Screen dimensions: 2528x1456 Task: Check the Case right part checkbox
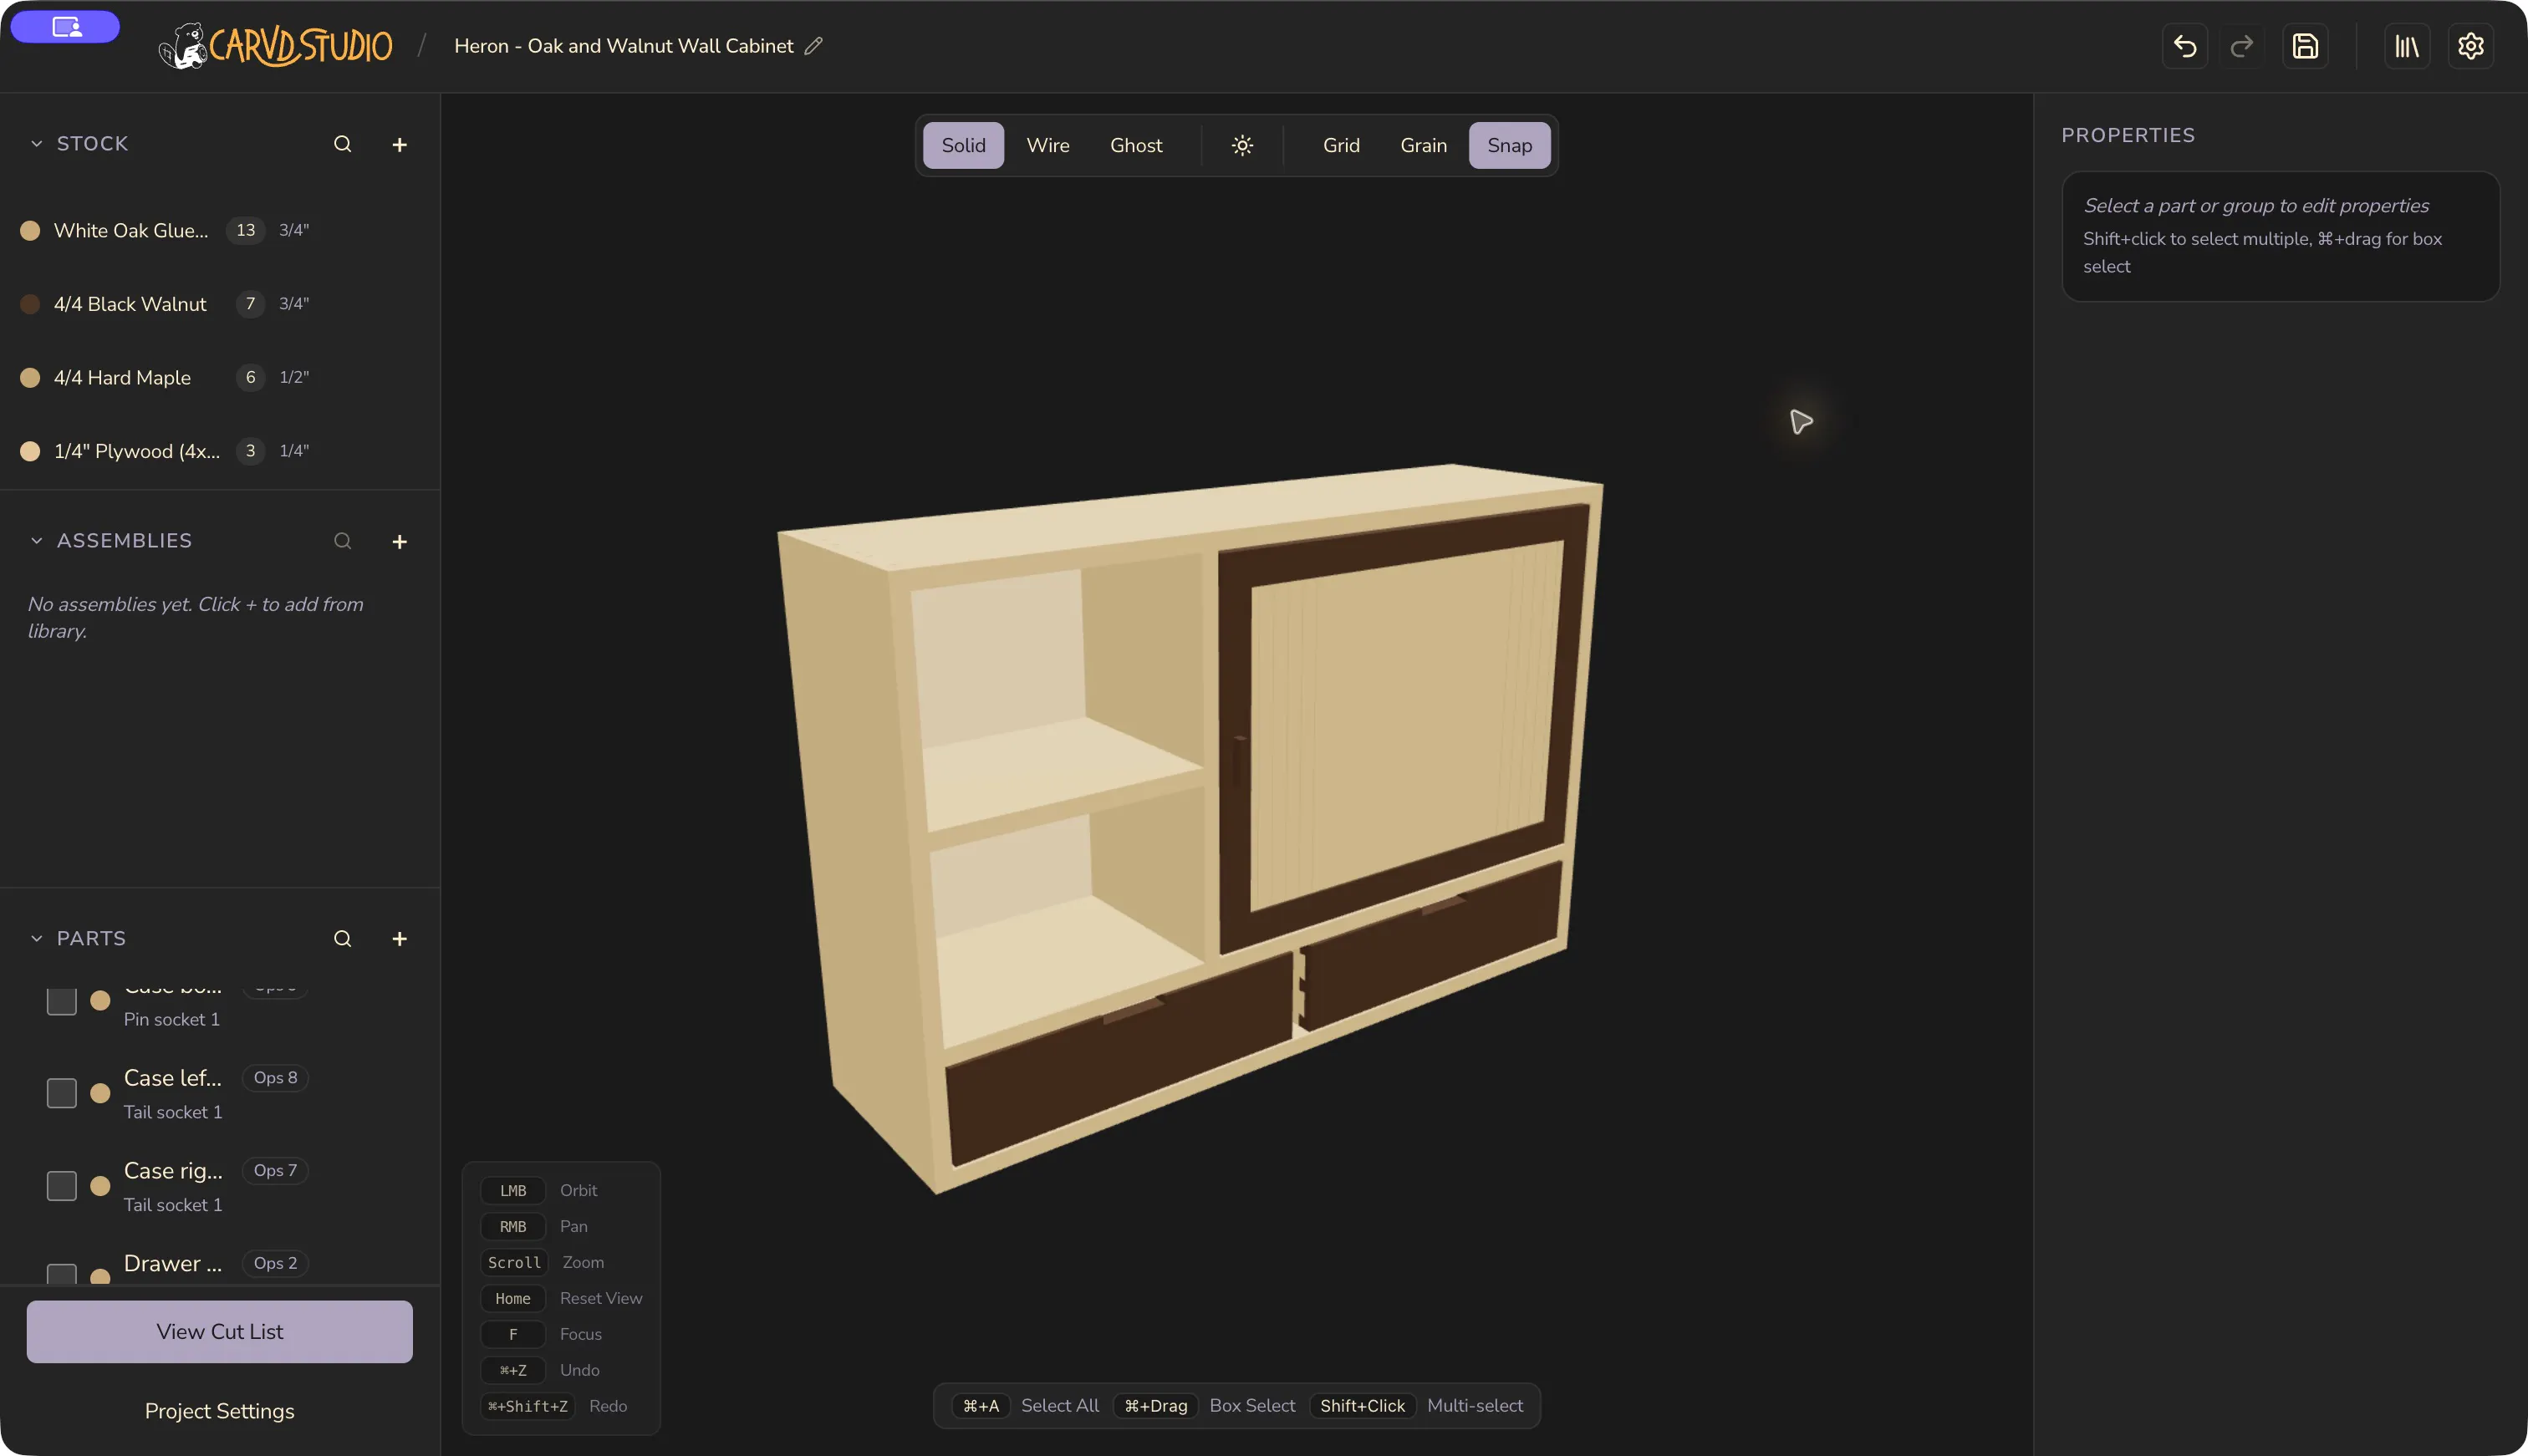point(62,1186)
